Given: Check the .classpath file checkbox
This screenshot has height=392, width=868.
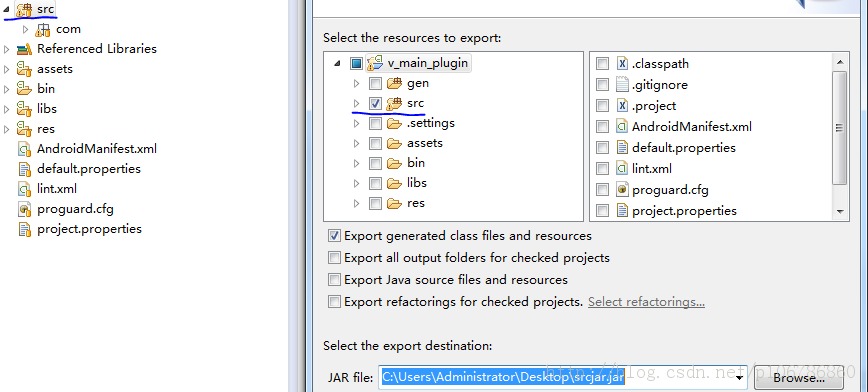Looking at the screenshot, I should [602, 64].
